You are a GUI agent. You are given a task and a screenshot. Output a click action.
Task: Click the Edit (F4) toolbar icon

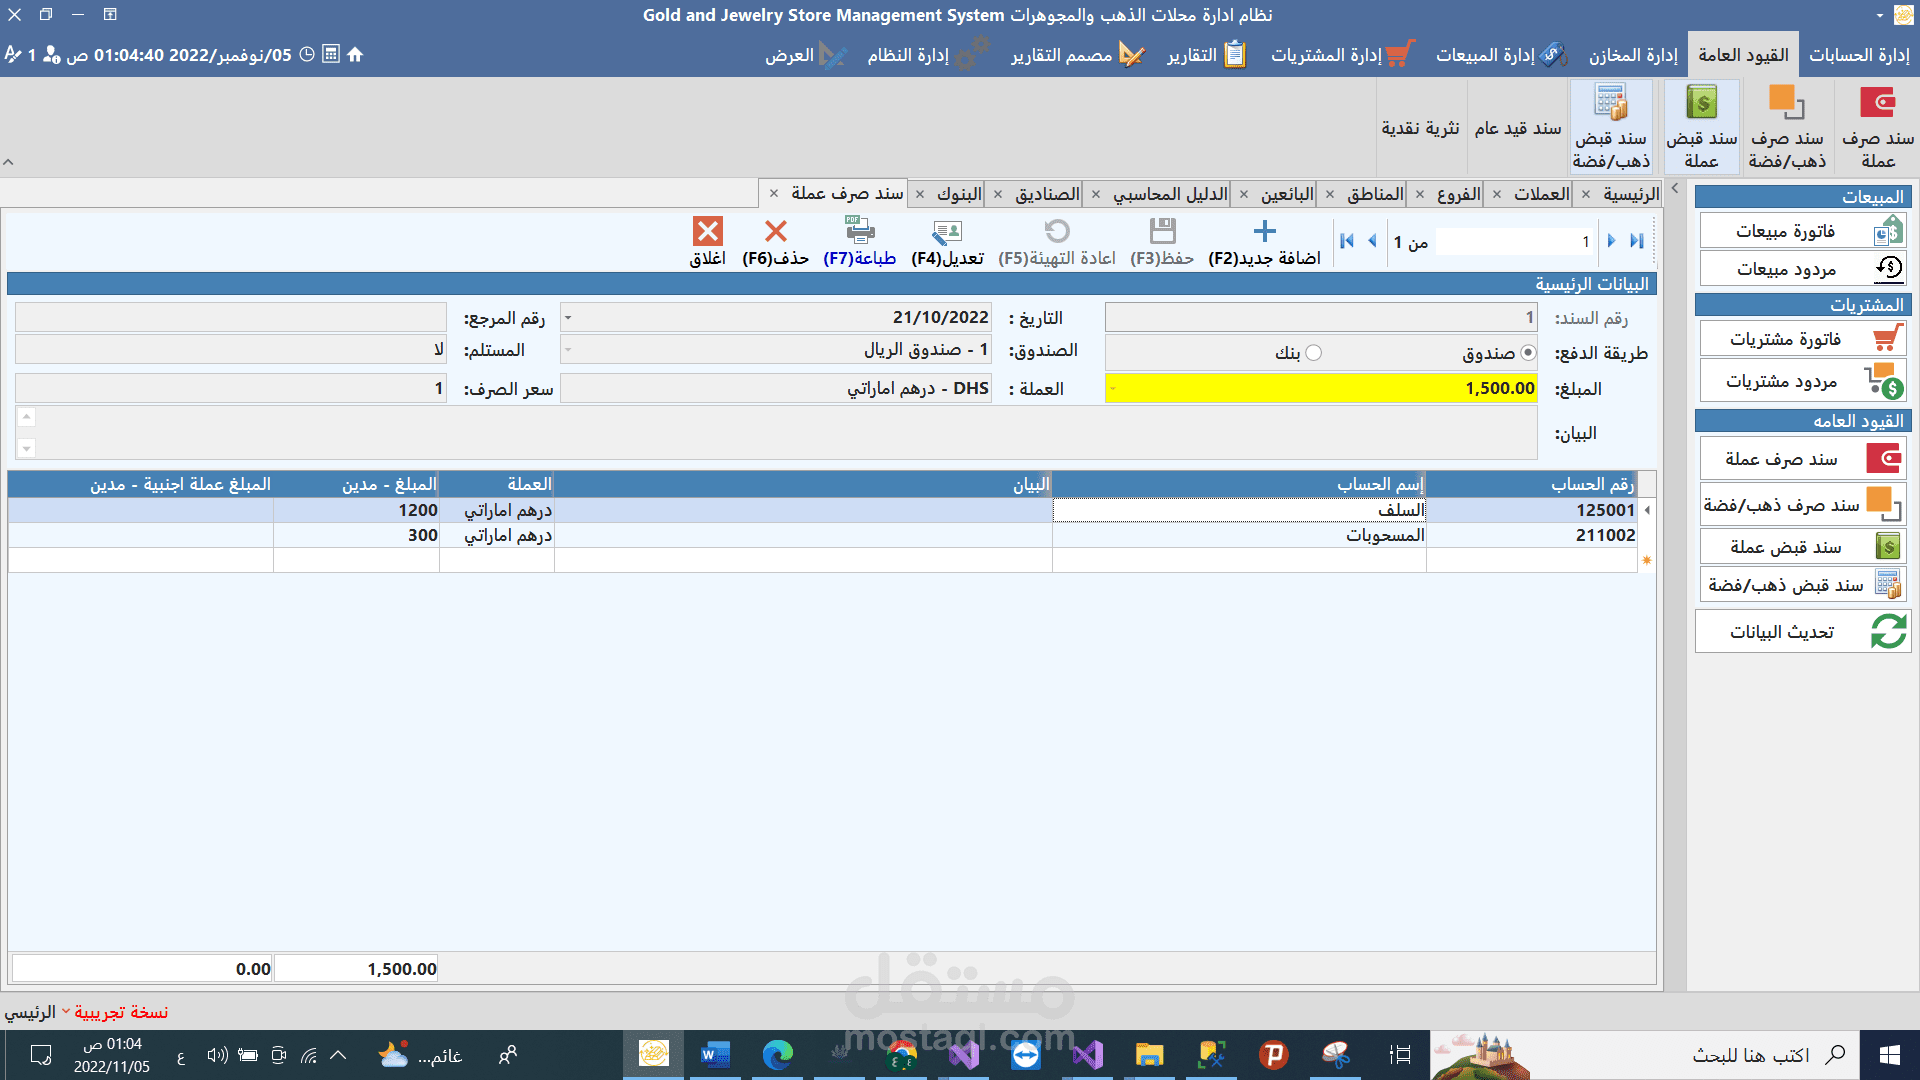pos(946,232)
